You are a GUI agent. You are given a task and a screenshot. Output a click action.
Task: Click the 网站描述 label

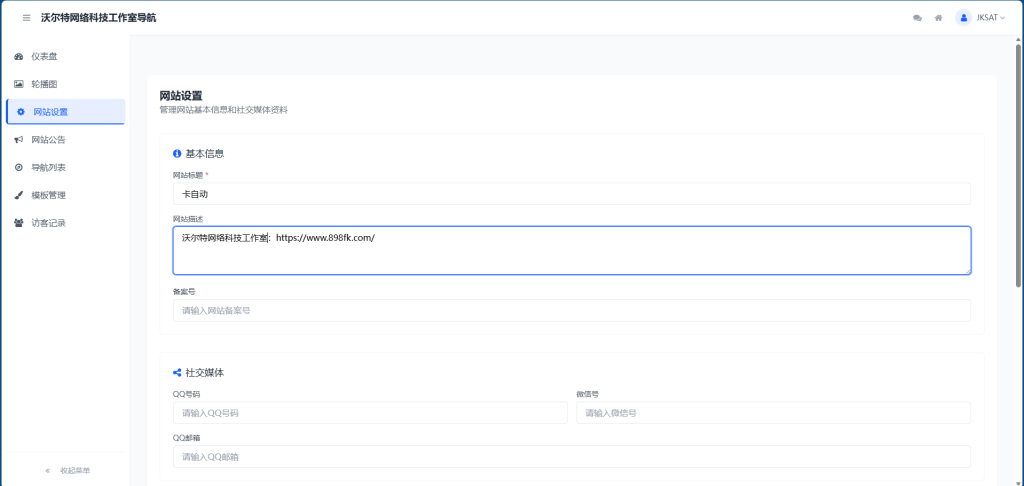pos(188,218)
